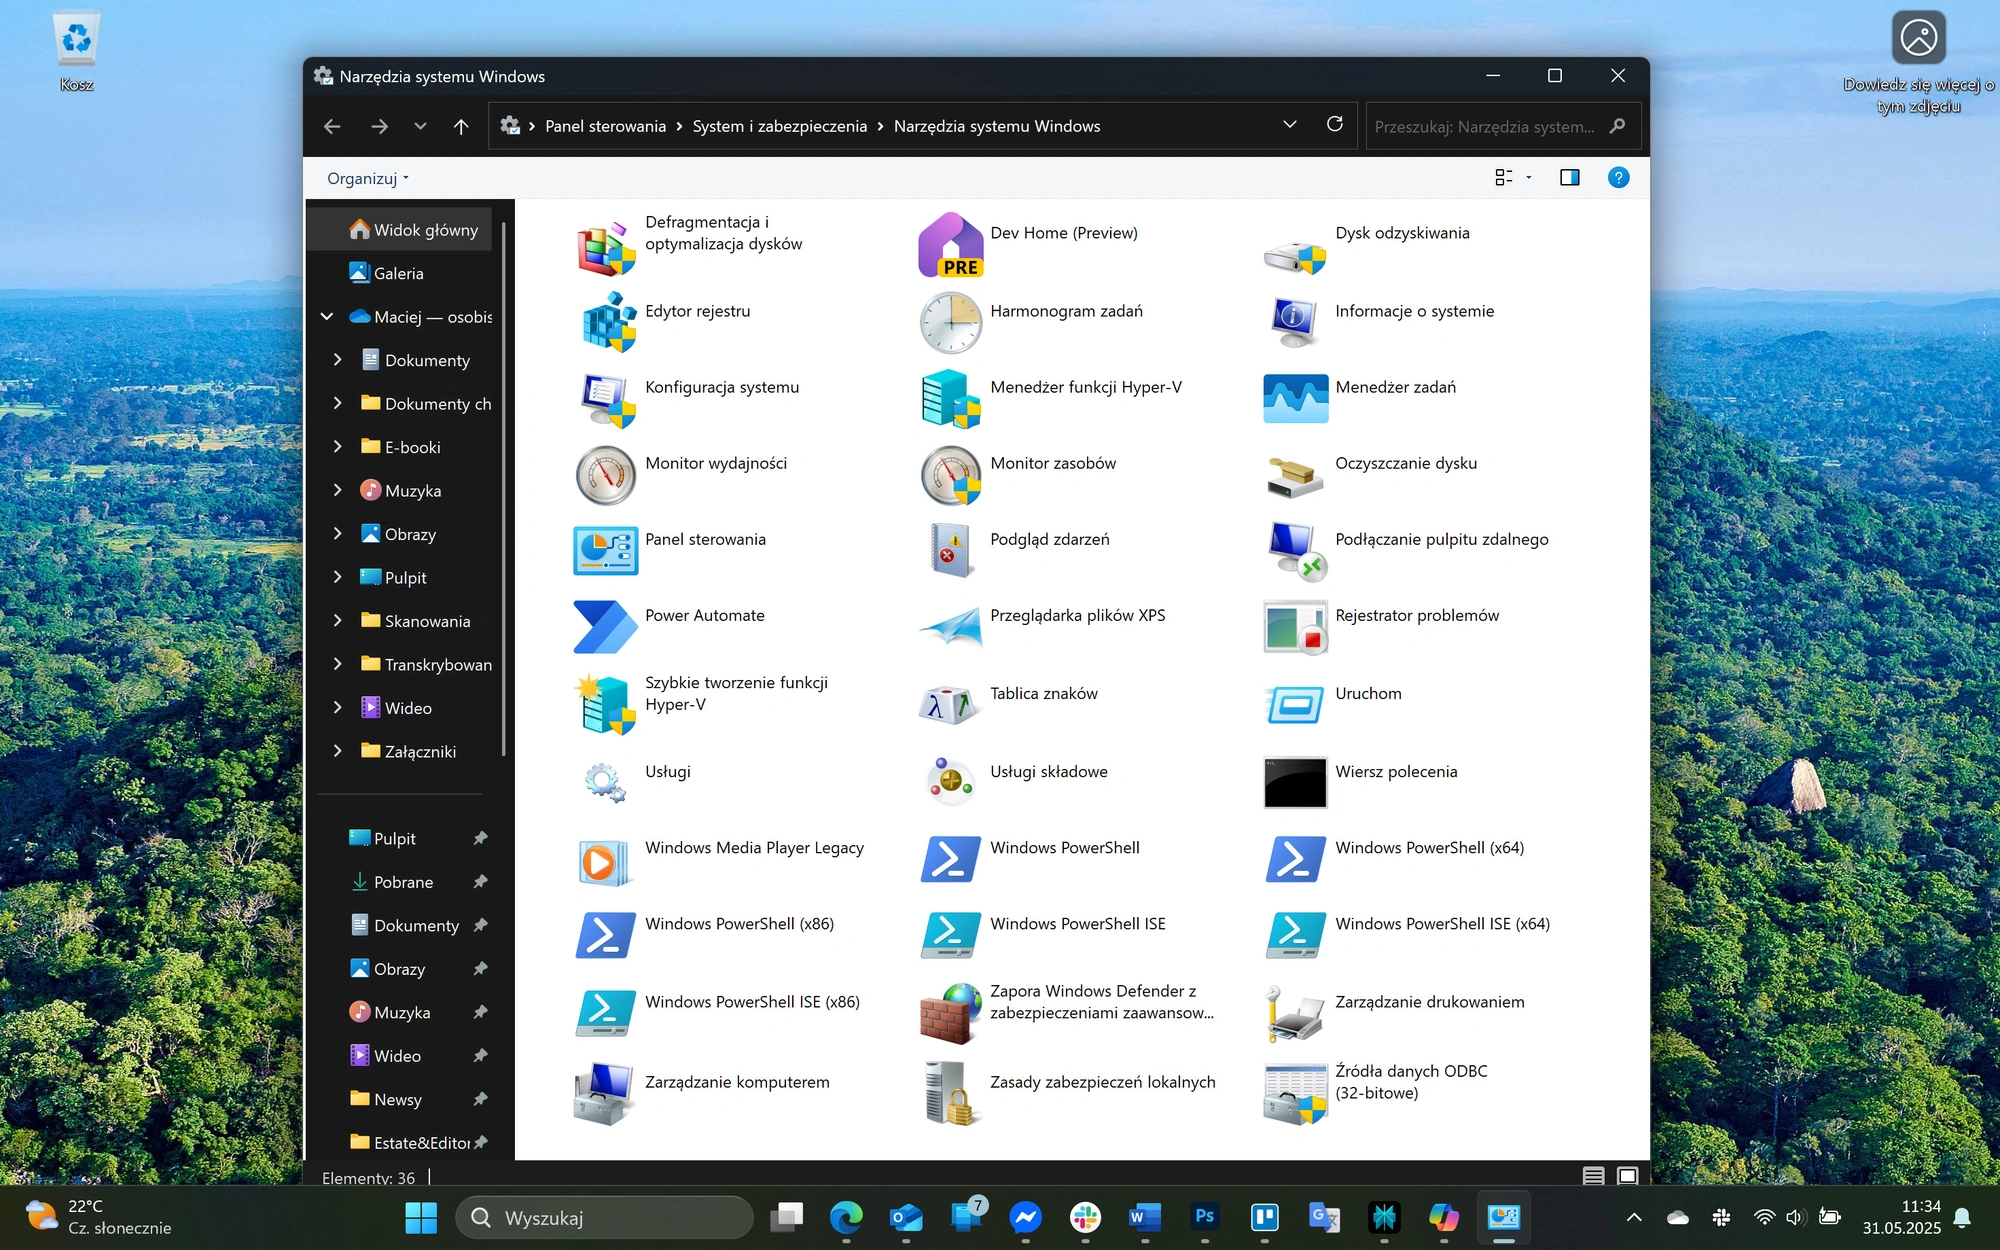Open Podłączanie pulpitu zdalnego icon
This screenshot has width=2000, height=1250.
click(1296, 550)
